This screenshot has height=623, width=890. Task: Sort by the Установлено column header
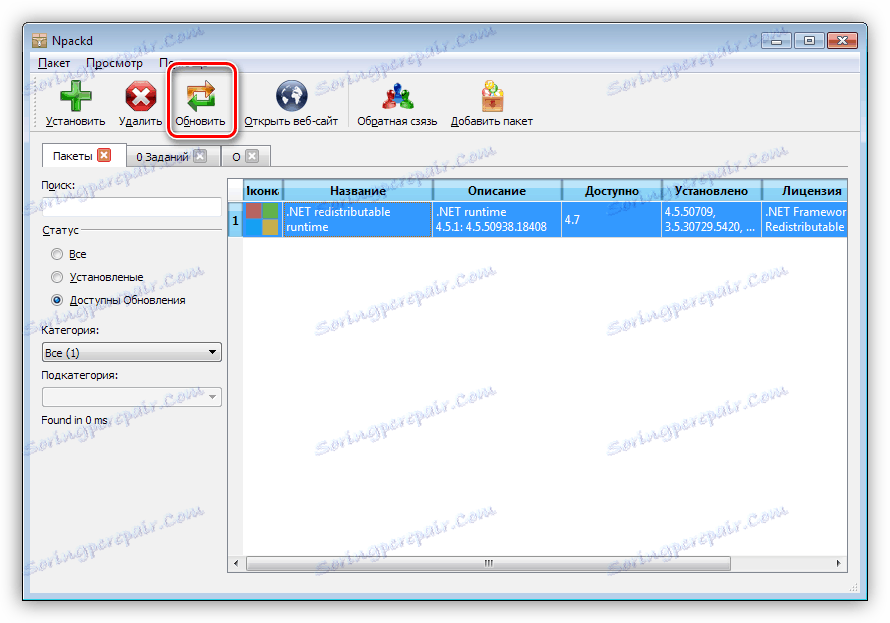click(x=712, y=191)
